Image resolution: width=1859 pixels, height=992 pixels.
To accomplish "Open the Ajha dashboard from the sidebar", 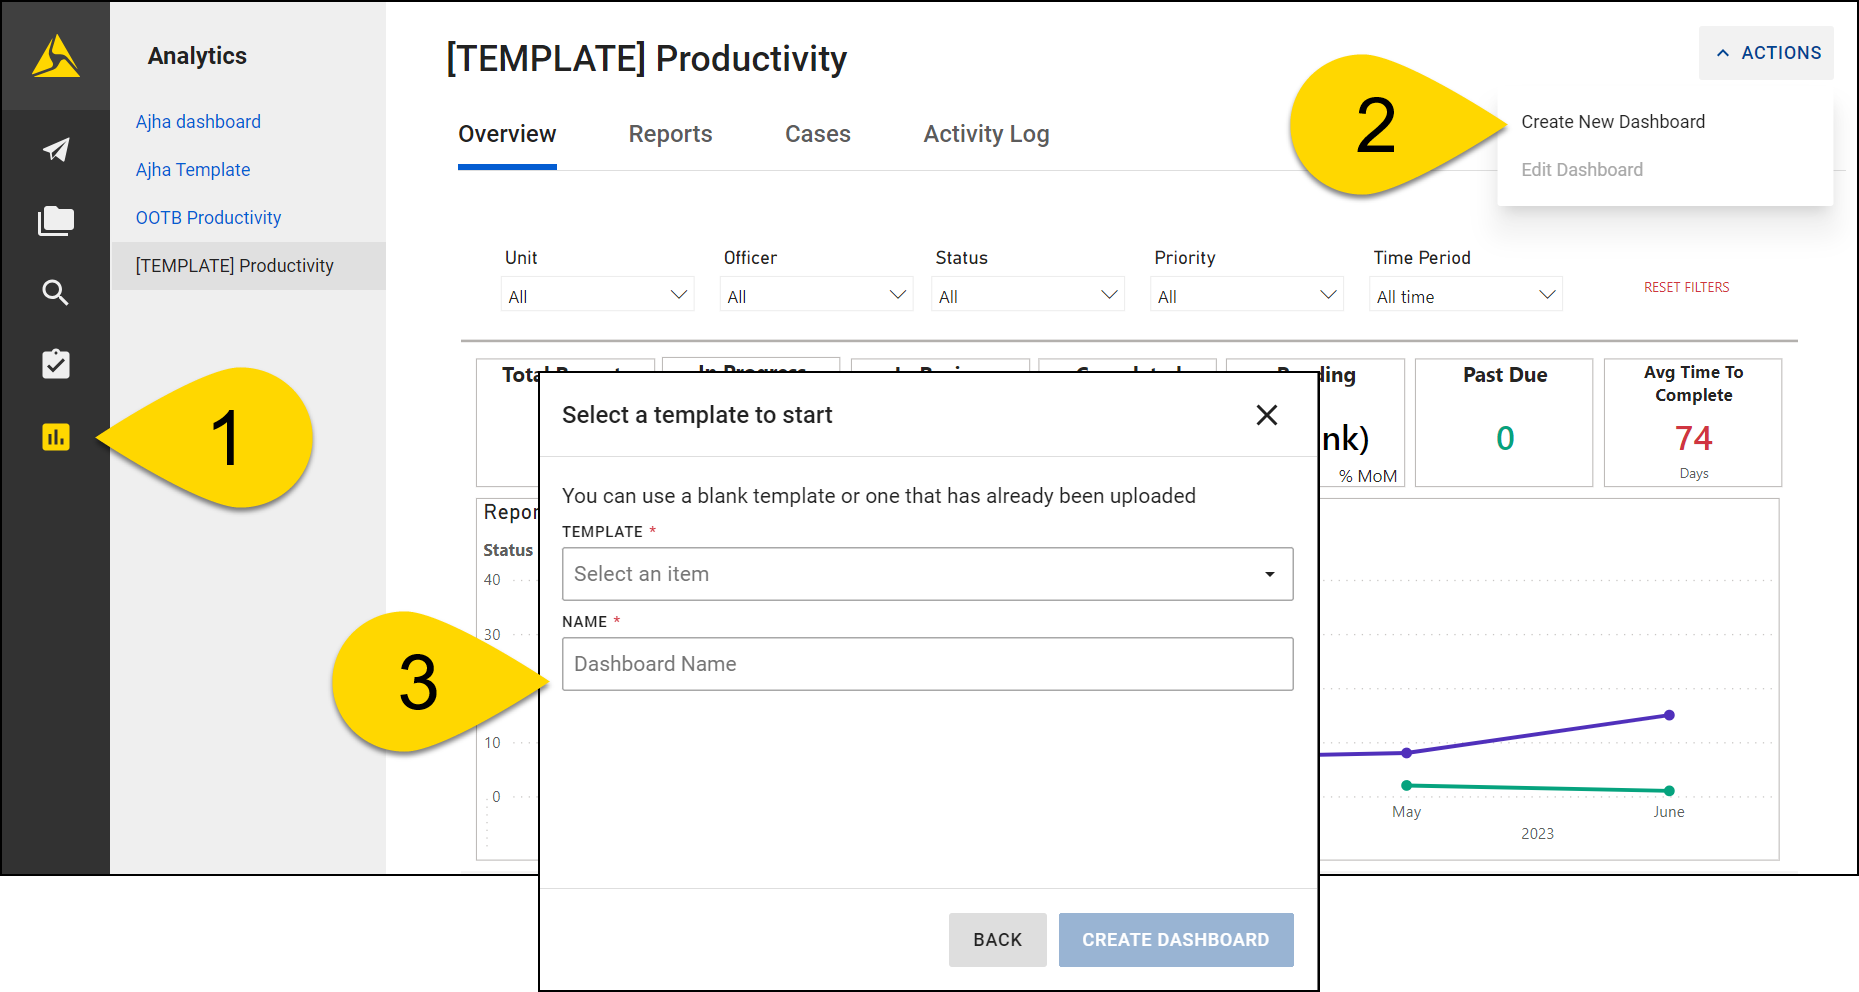I will [198, 121].
